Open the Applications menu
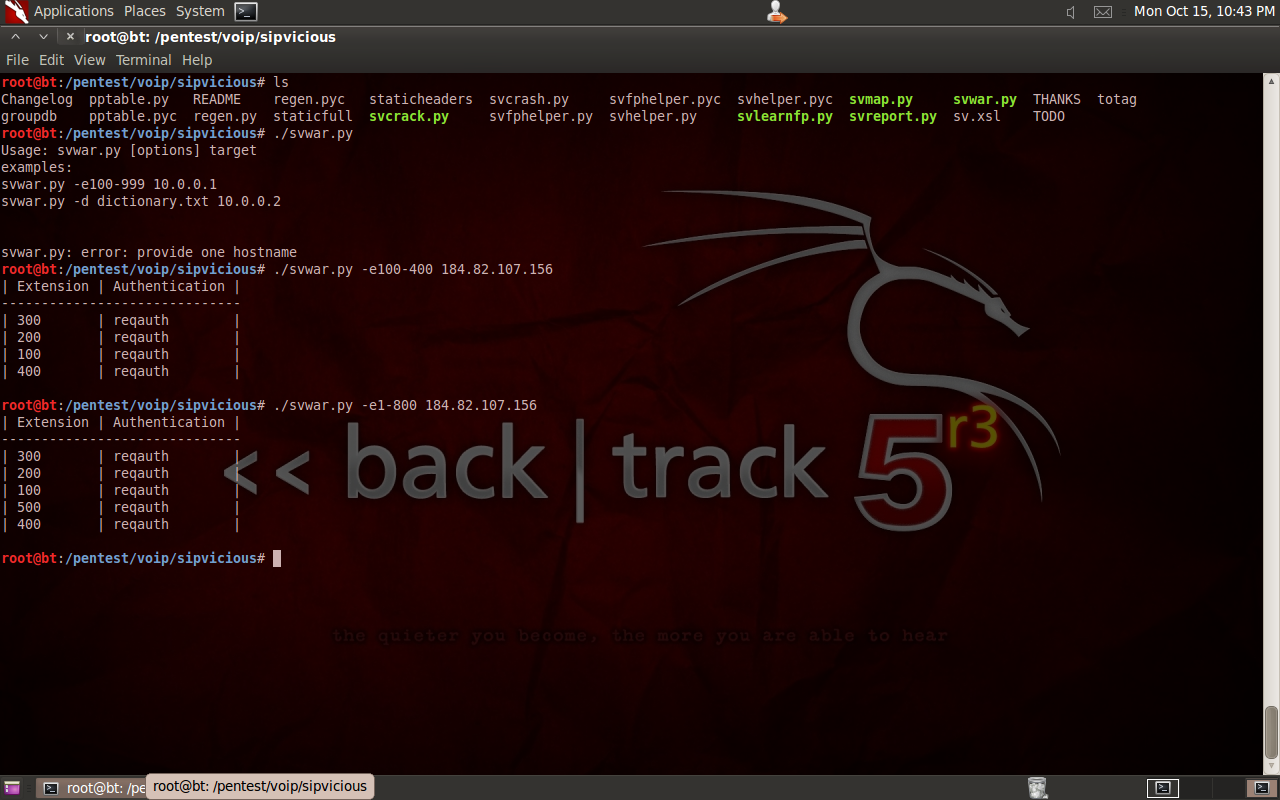Image resolution: width=1280 pixels, height=800 pixels. (x=74, y=11)
